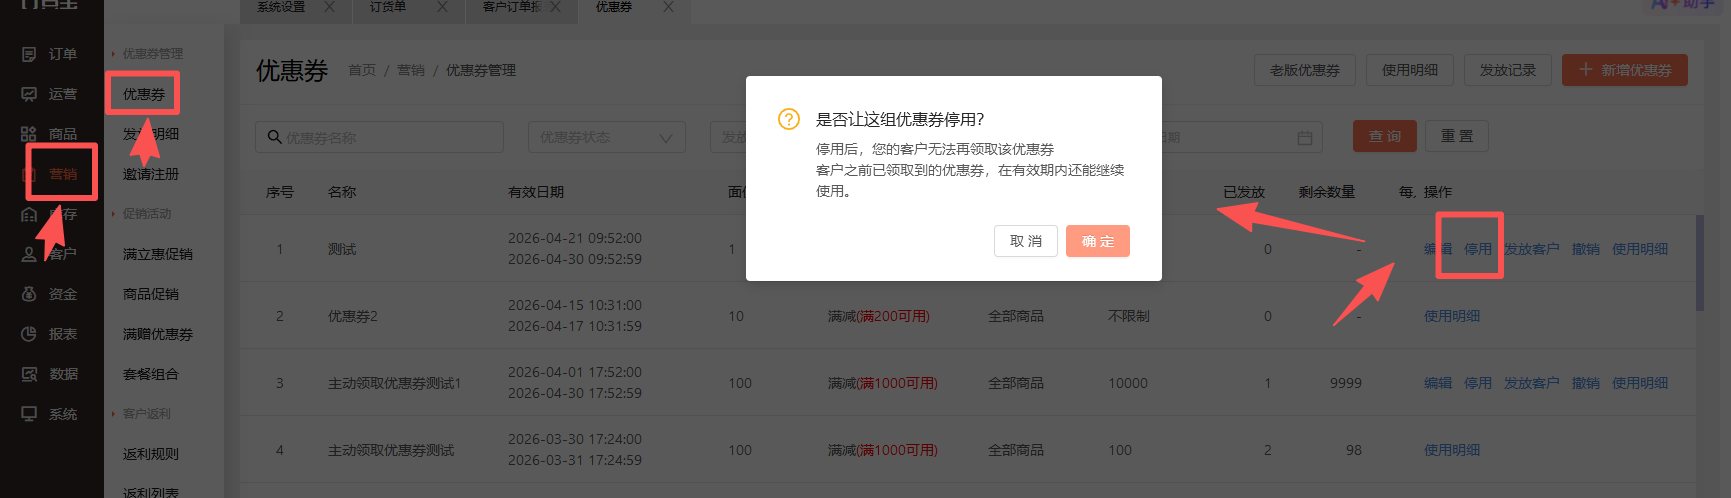Collapse the 客户返利 submenu group
The height and width of the screenshot is (498, 1731).
tap(141, 414)
